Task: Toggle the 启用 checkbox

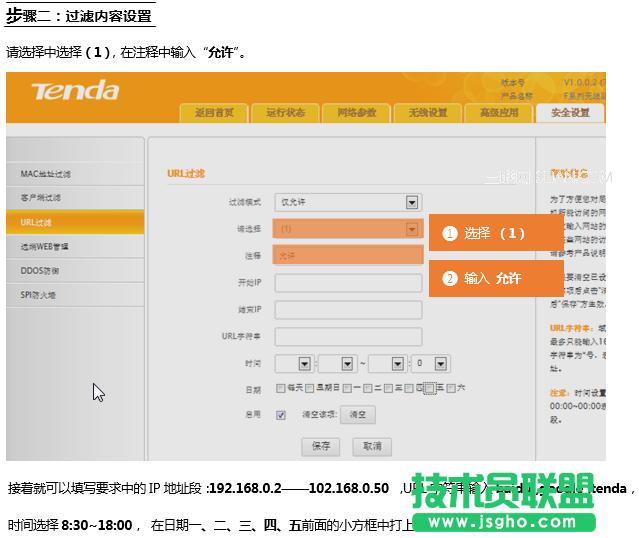Action: pyautogui.click(x=281, y=414)
